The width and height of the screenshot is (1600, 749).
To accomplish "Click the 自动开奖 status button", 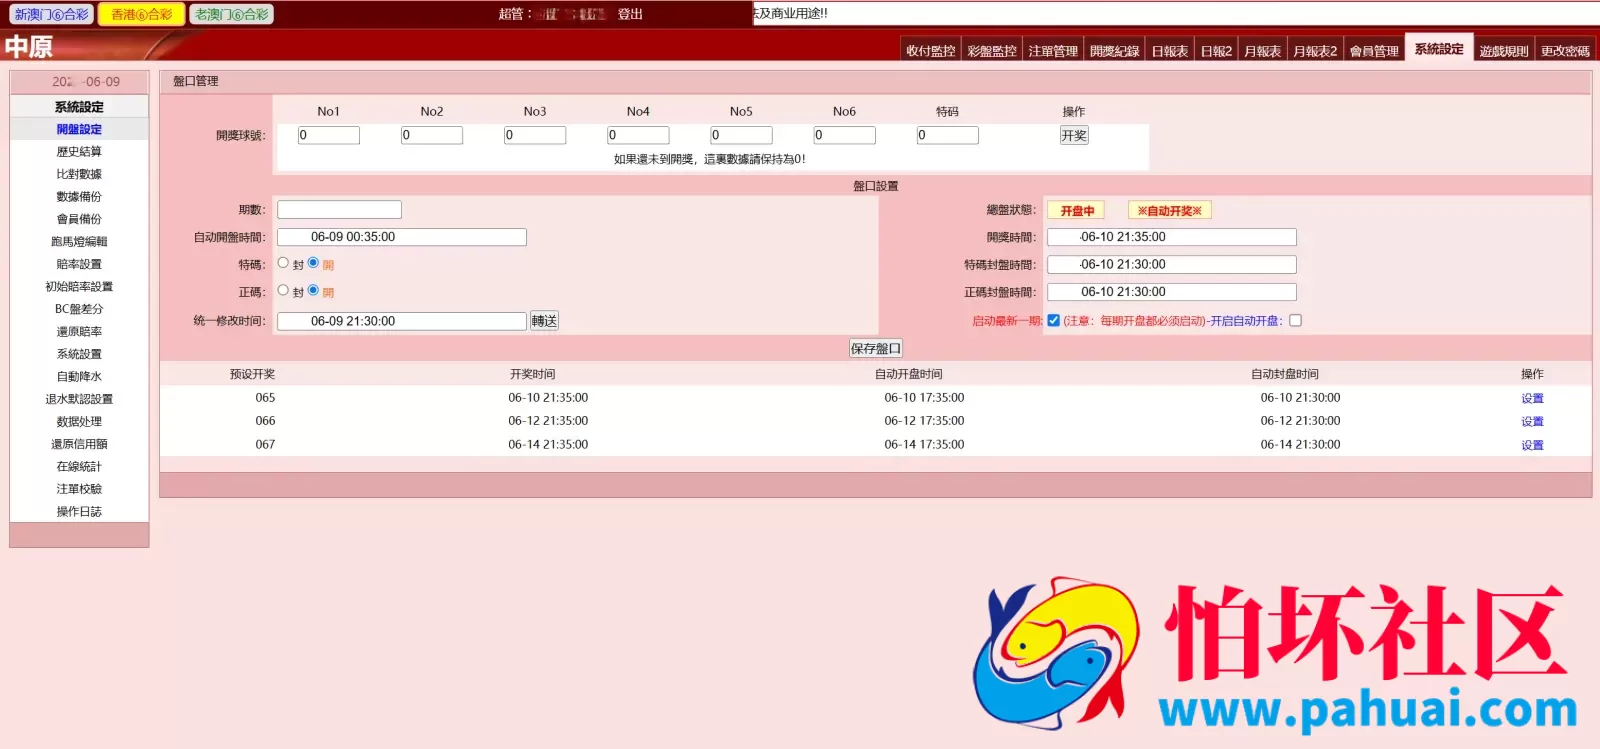I will (1170, 211).
